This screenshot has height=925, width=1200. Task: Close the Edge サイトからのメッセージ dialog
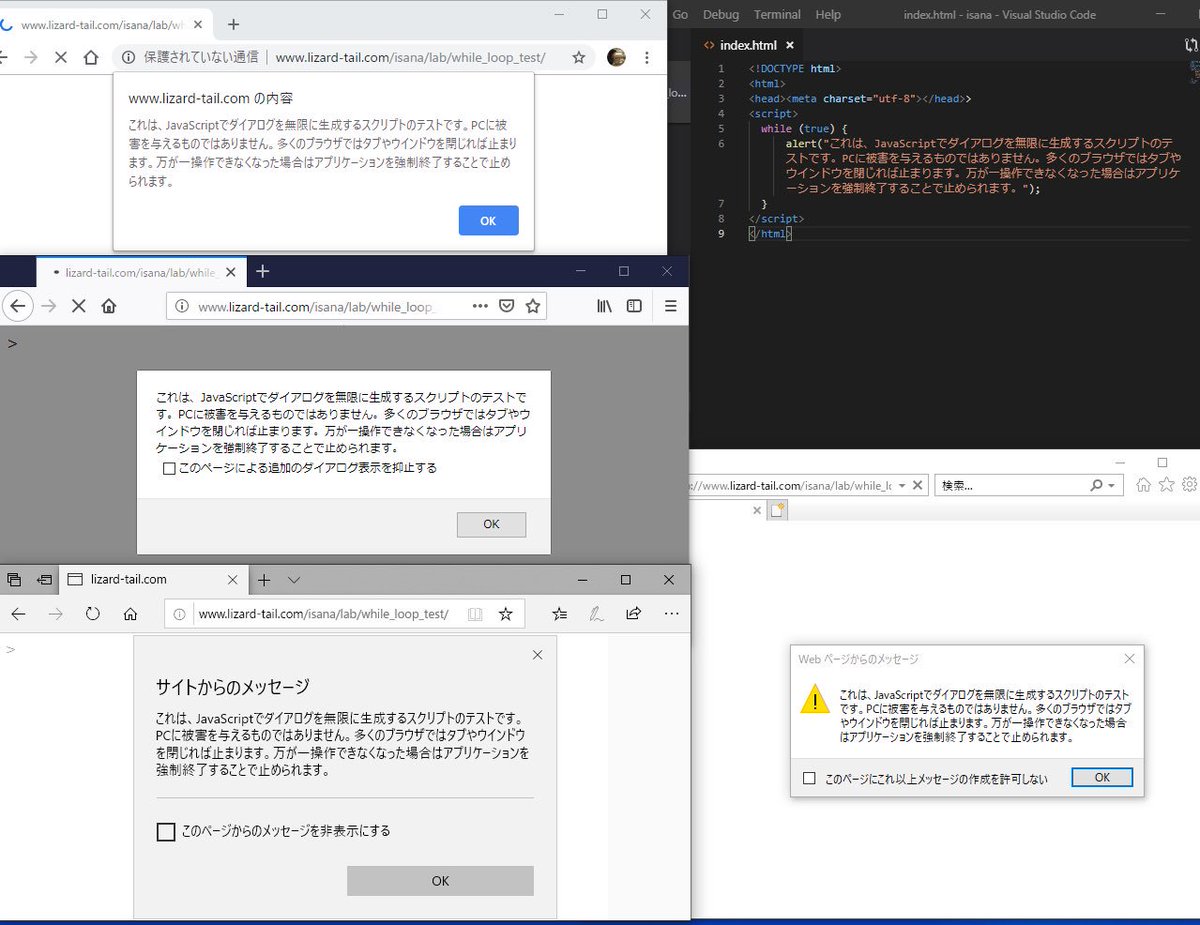pyautogui.click(x=537, y=655)
